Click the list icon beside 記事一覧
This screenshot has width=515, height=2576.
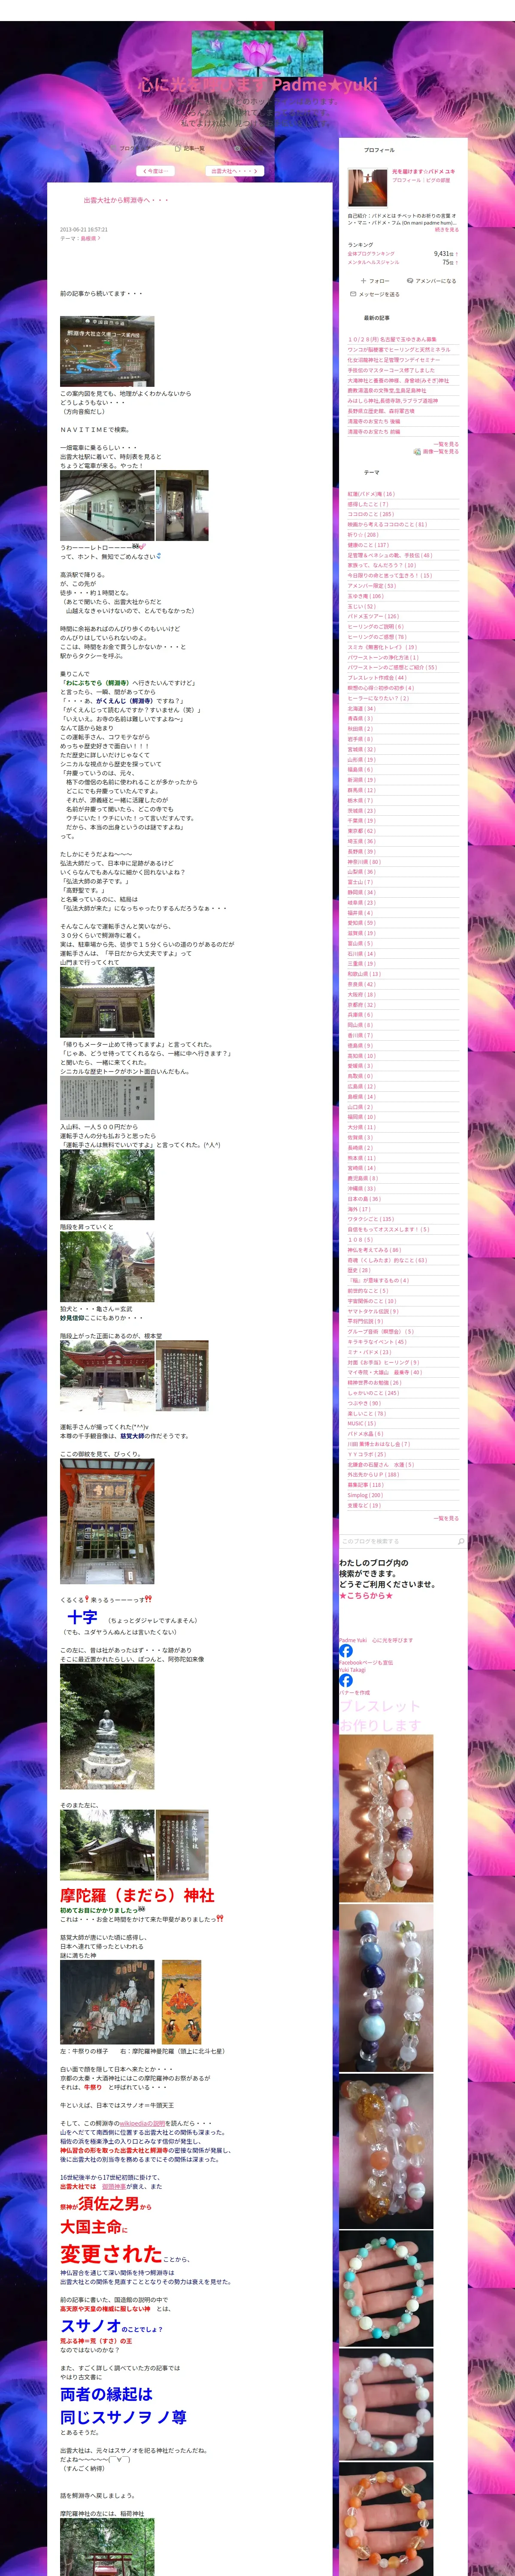pyautogui.click(x=178, y=148)
